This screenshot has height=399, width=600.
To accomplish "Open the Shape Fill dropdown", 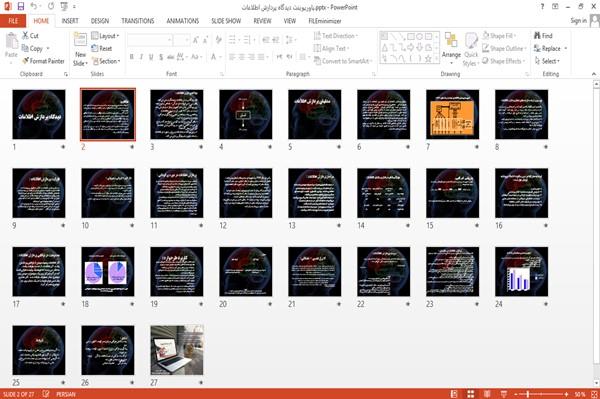I will tap(499, 36).
